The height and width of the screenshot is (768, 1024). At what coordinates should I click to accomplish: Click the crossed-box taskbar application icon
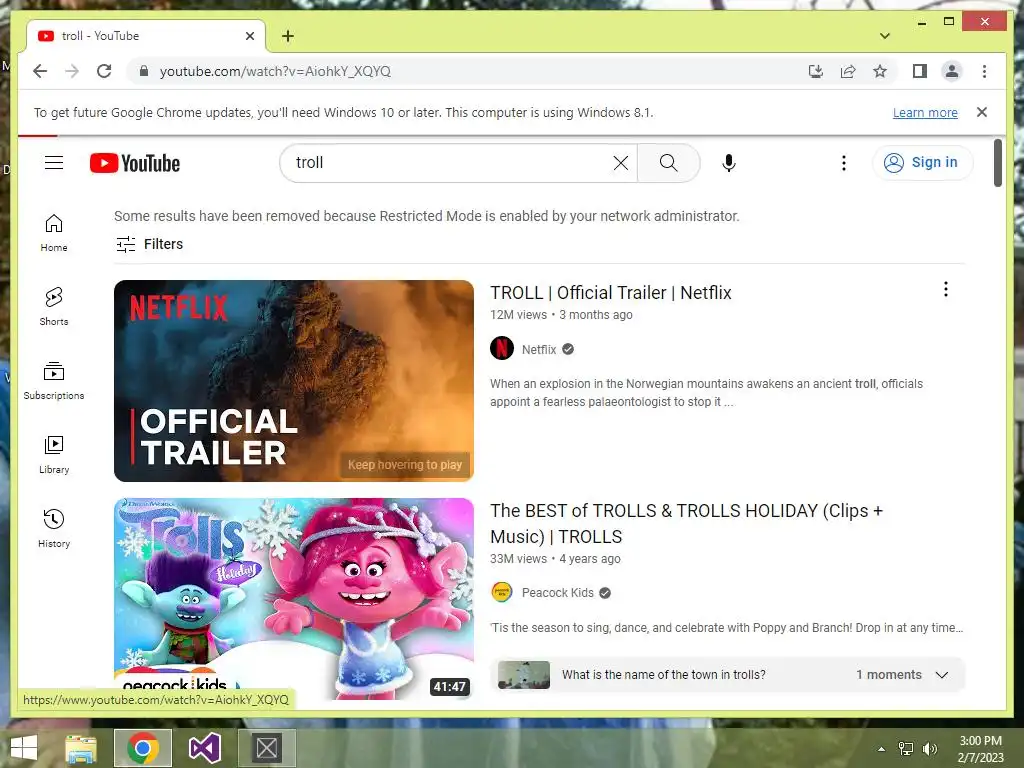click(266, 748)
